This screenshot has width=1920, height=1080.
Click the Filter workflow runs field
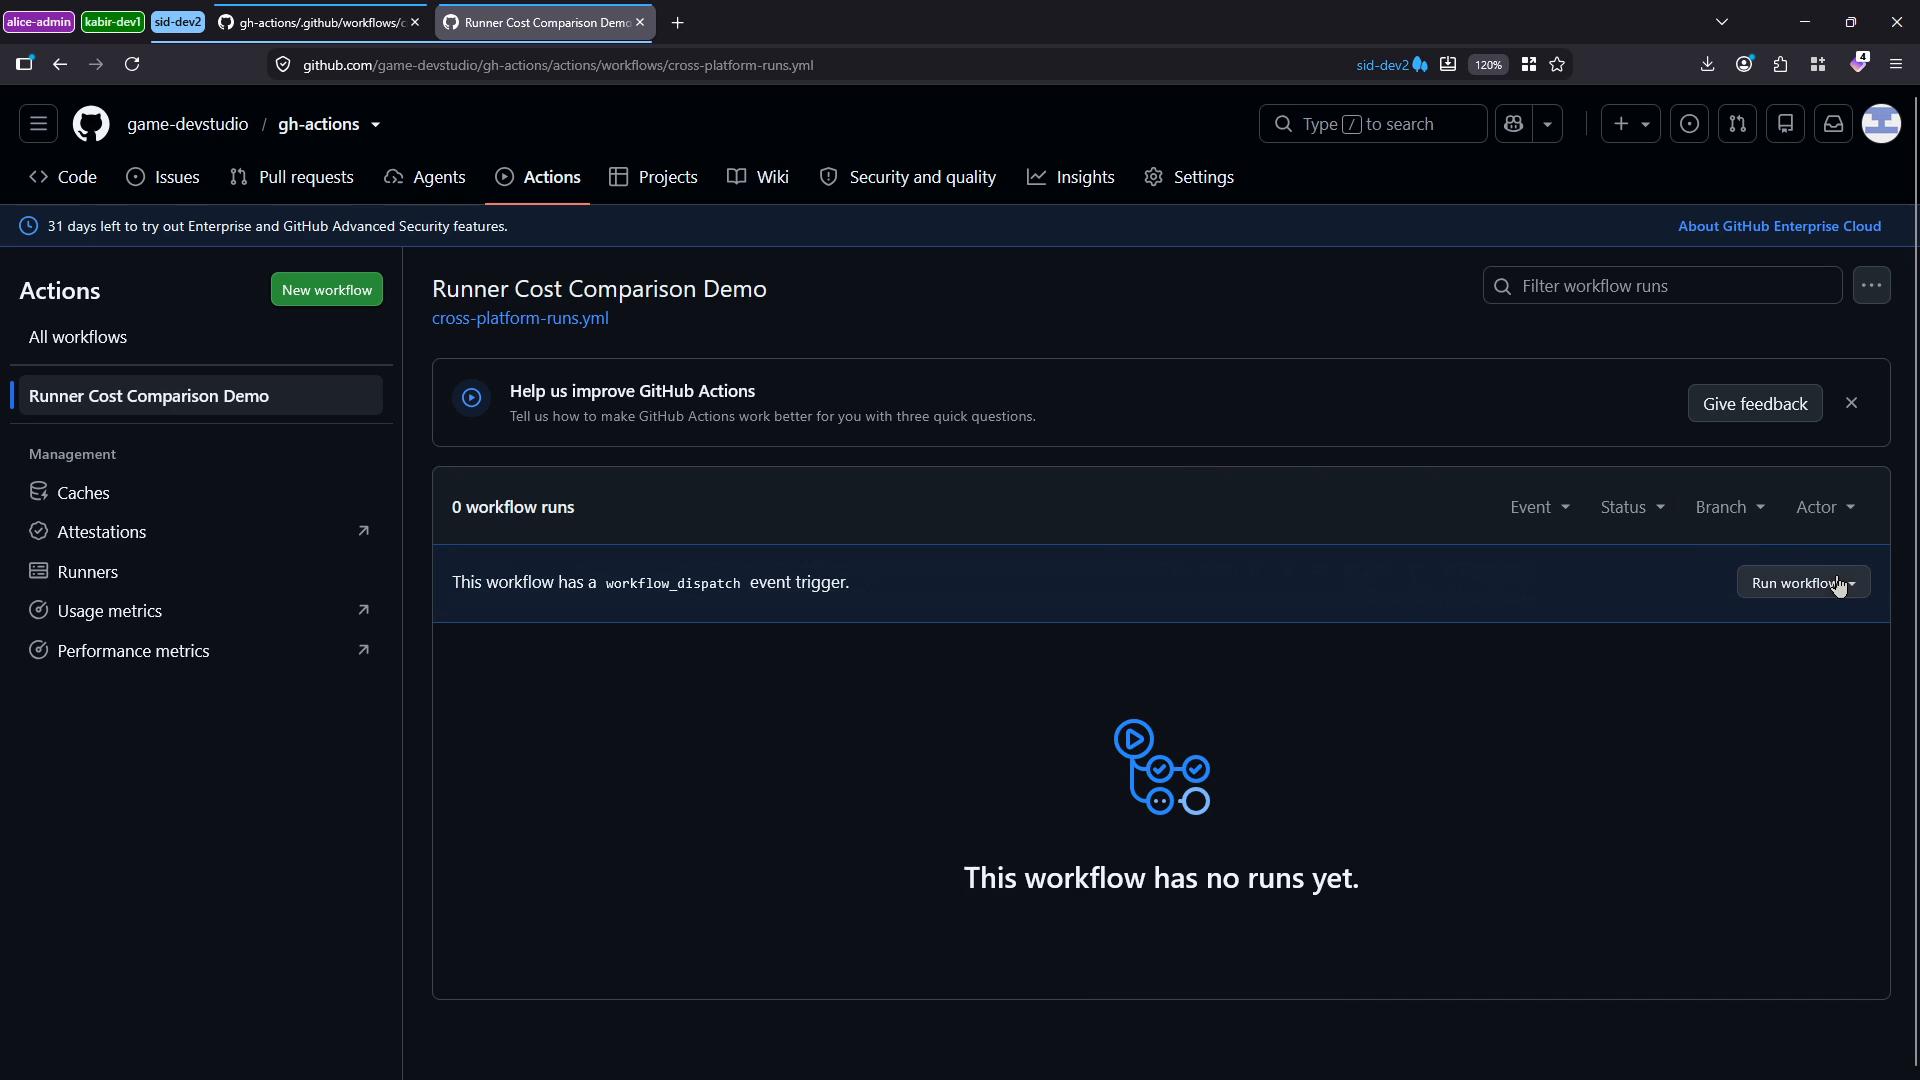coord(1662,286)
